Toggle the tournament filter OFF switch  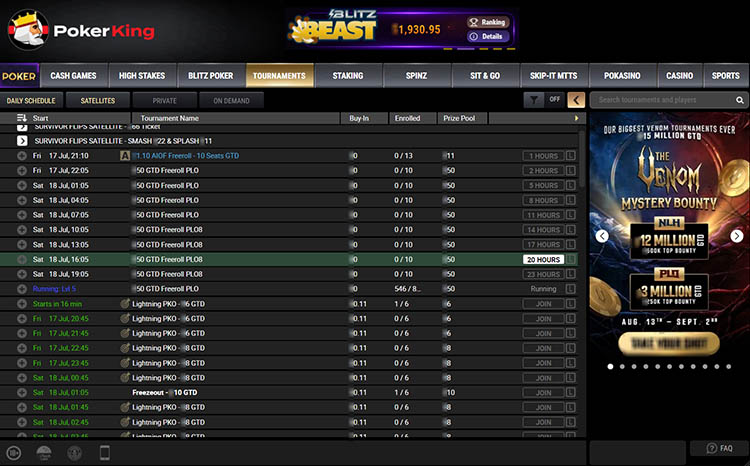[x=554, y=100]
